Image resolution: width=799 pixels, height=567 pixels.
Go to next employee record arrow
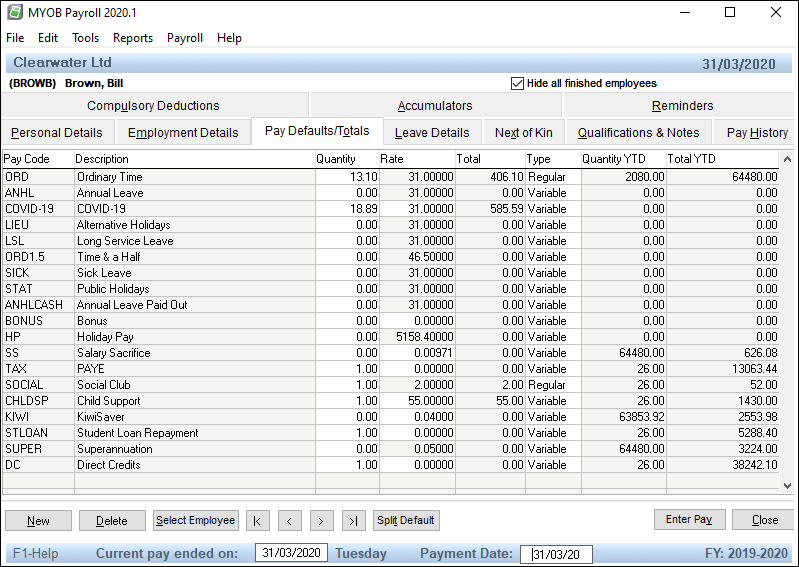point(321,520)
